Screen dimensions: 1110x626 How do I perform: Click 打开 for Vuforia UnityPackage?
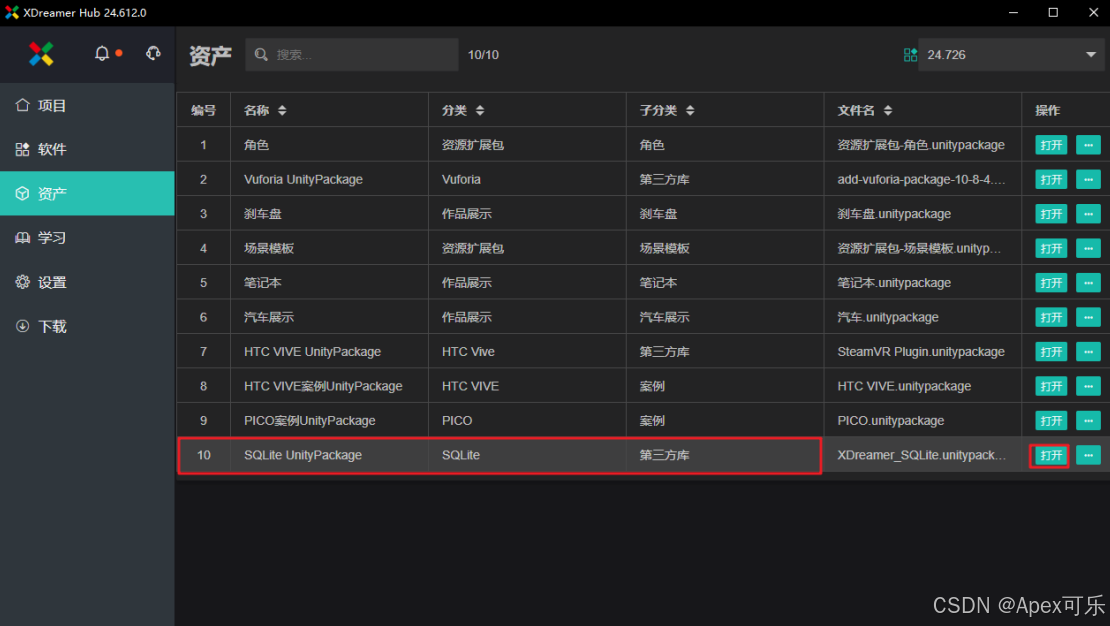[x=1051, y=179]
